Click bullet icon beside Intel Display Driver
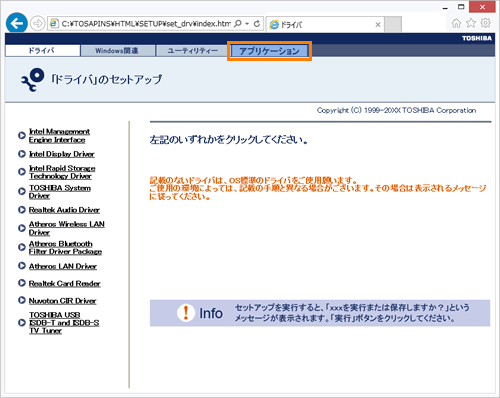This screenshot has width=500, height=398. coord(22,154)
